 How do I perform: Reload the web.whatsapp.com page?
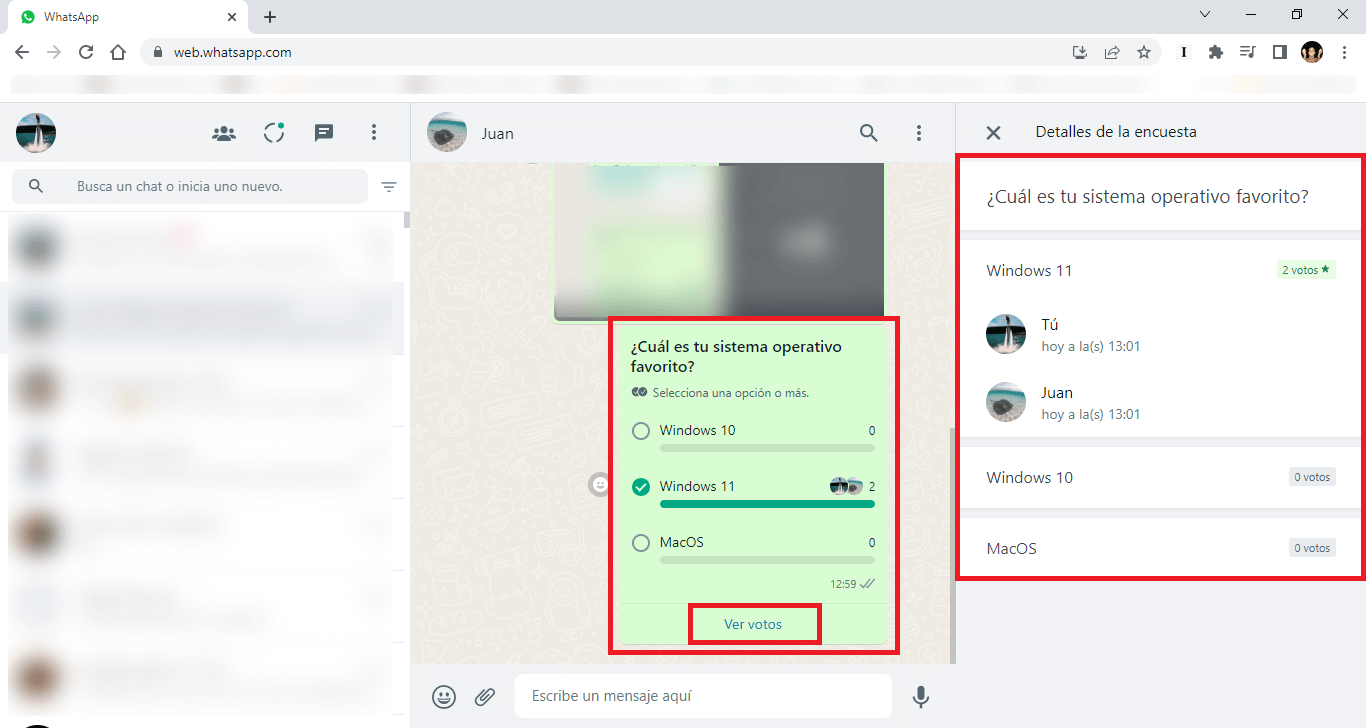(x=86, y=53)
